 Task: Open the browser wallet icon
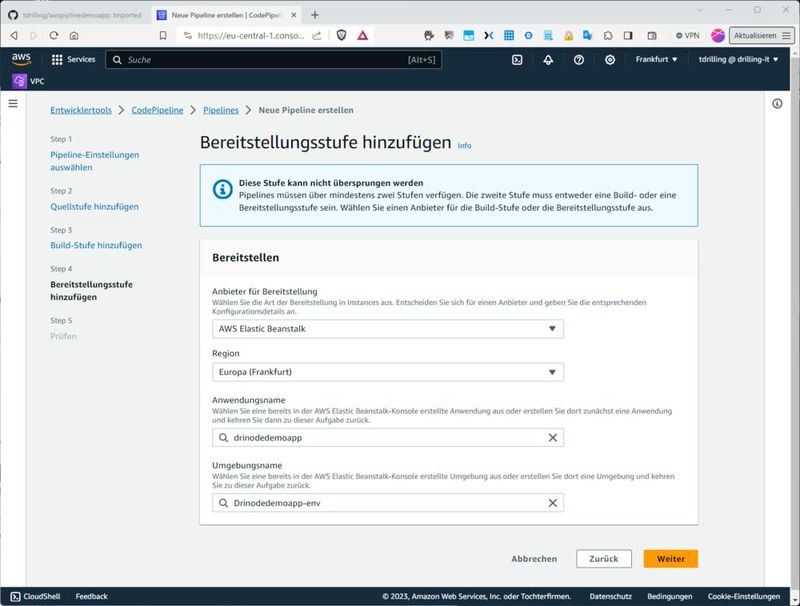[652, 35]
